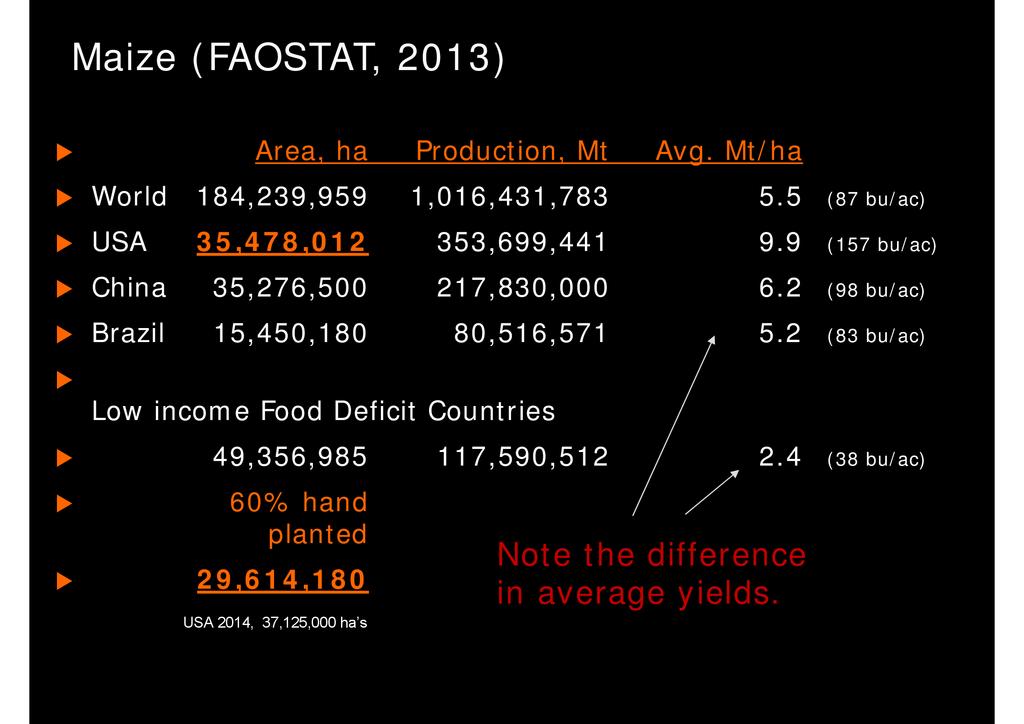The image size is (1024, 724).
Task: Select the underlined Area, ha column header
Action: pyautogui.click(x=311, y=152)
